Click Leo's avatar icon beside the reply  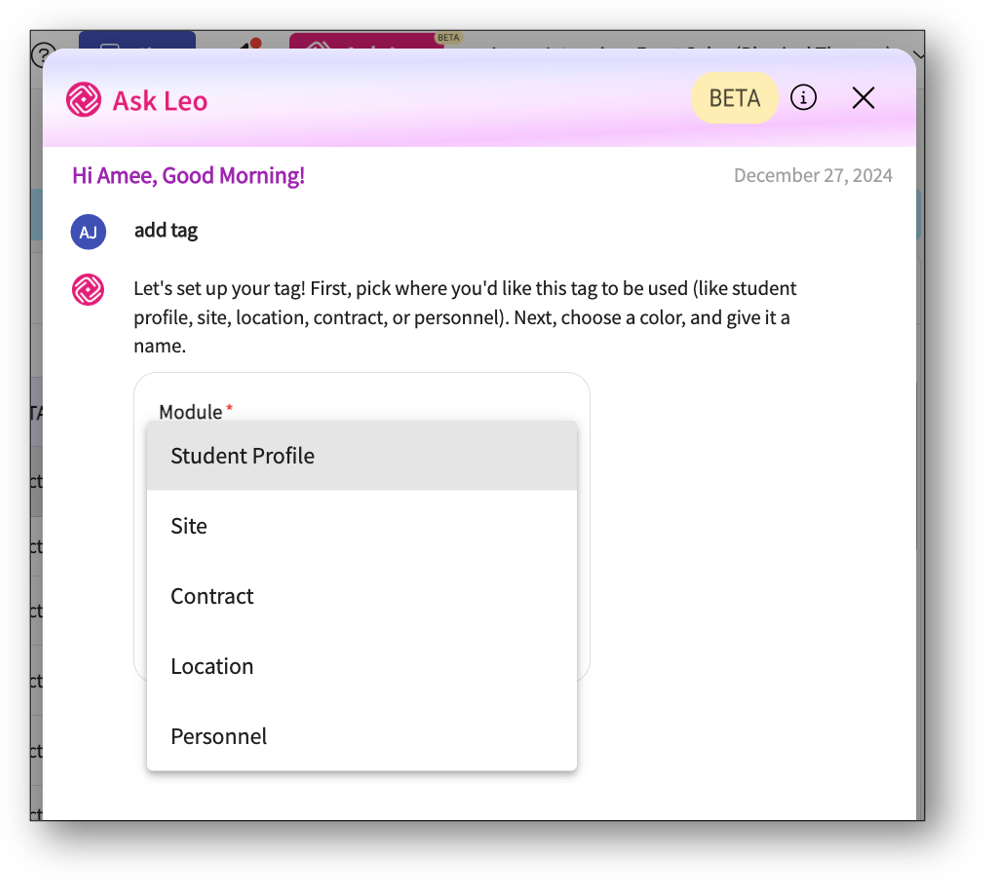point(88,290)
